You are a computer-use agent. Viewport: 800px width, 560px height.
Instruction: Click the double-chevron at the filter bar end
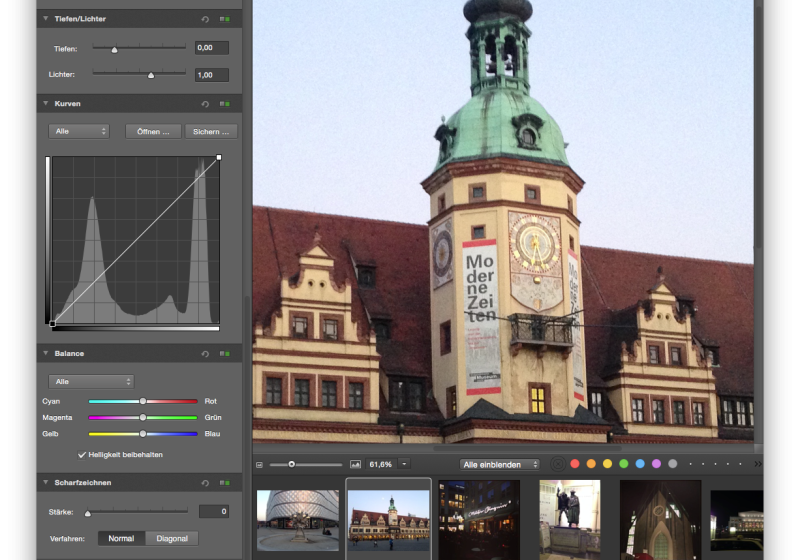pos(757,464)
